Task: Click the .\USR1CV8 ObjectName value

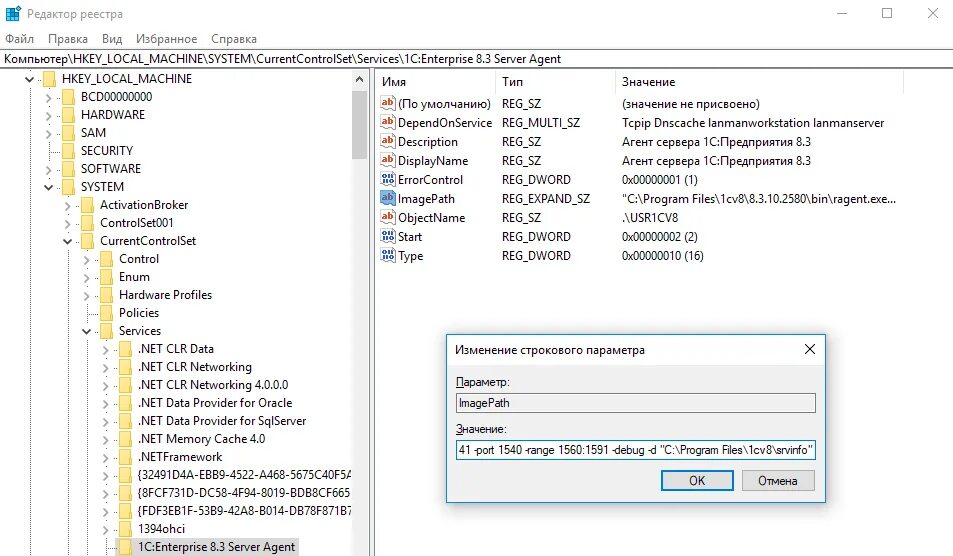Action: (650, 218)
